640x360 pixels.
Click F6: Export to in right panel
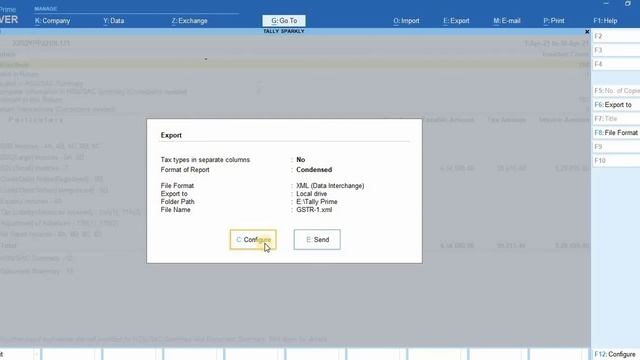[x=616, y=105]
